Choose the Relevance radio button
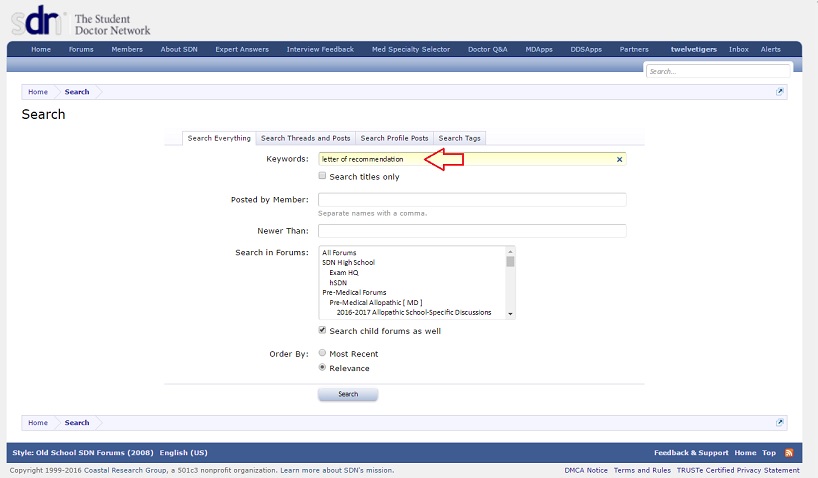Image resolution: width=818 pixels, height=478 pixels. tap(322, 368)
